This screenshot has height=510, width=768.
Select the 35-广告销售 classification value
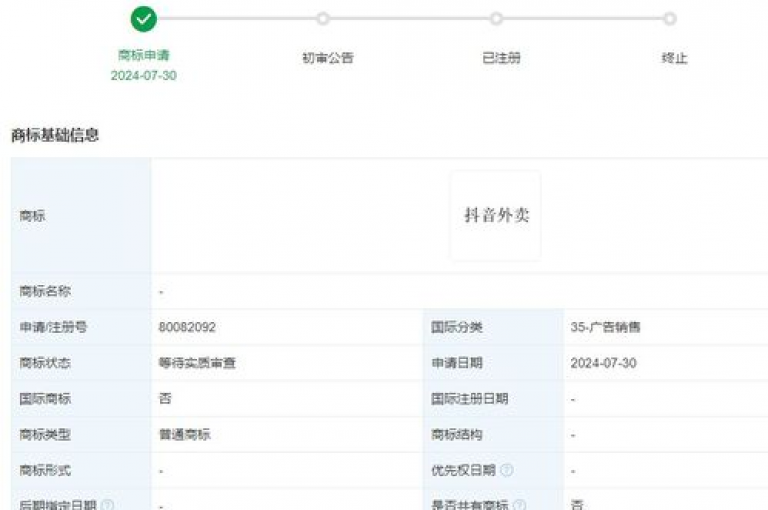point(605,327)
